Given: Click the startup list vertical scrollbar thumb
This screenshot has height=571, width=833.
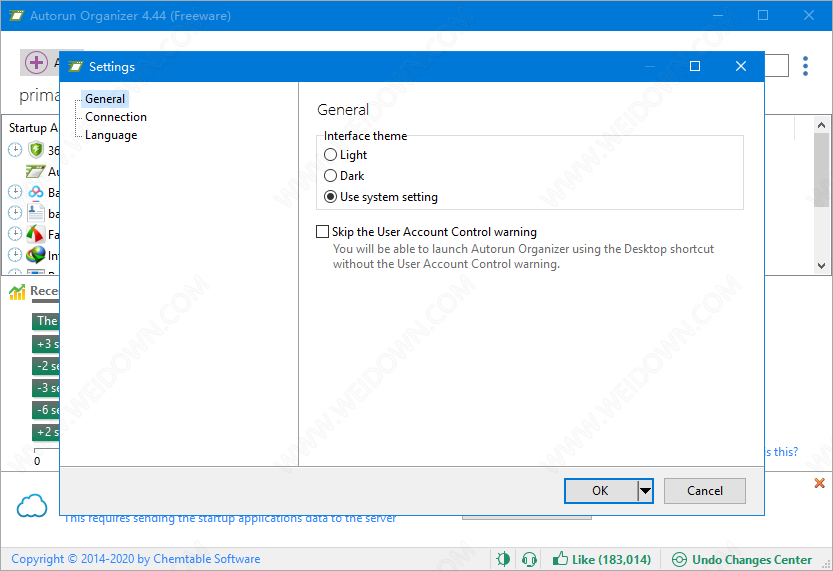Looking at the screenshot, I should tap(821, 170).
